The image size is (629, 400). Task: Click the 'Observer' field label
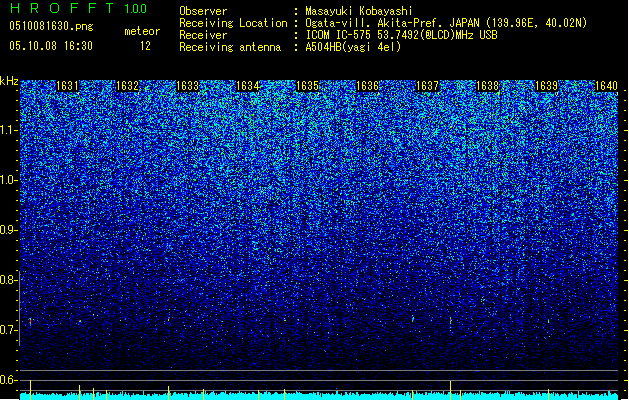[x=203, y=11]
